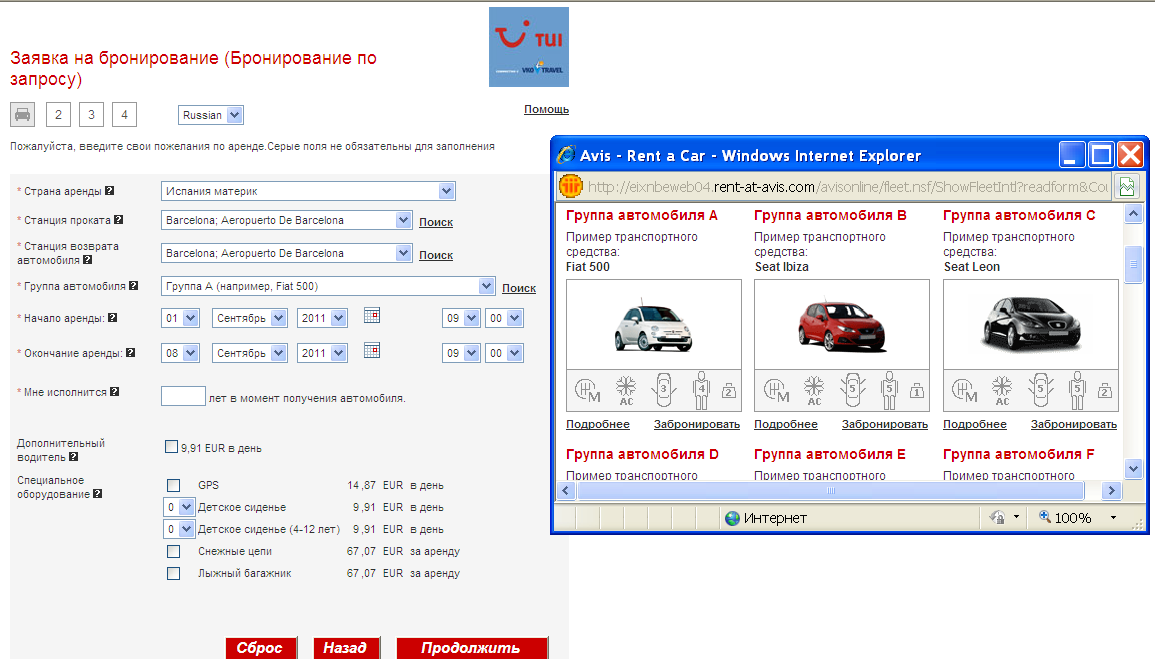Viewport: 1155px width, 659px height.
Task: Tick the Снежные цепи checkbox
Action: (174, 551)
